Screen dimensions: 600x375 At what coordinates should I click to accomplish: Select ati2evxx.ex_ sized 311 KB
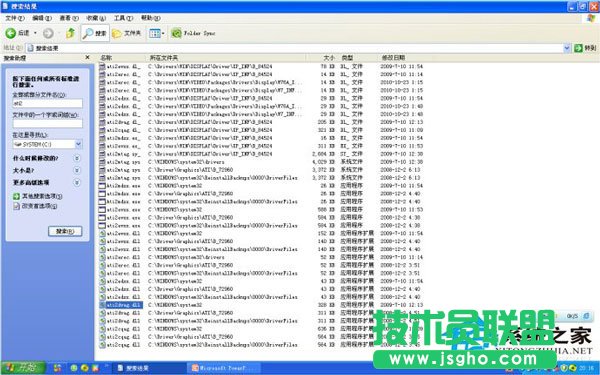124,146
